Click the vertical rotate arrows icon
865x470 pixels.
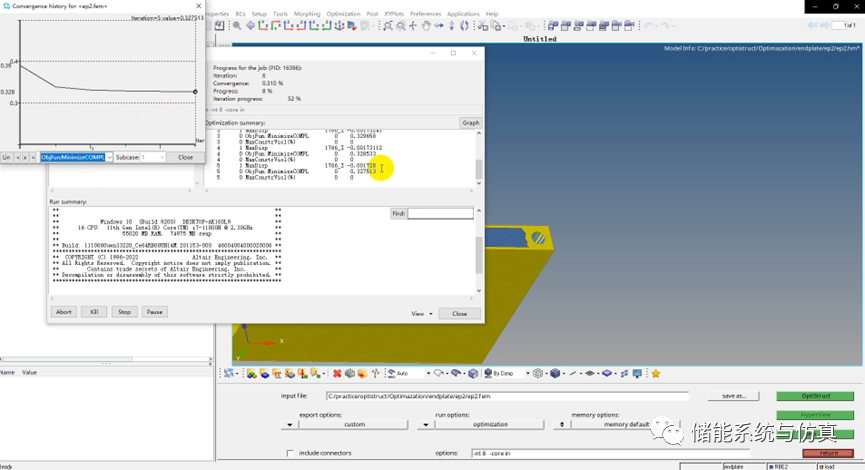tap(452, 26)
